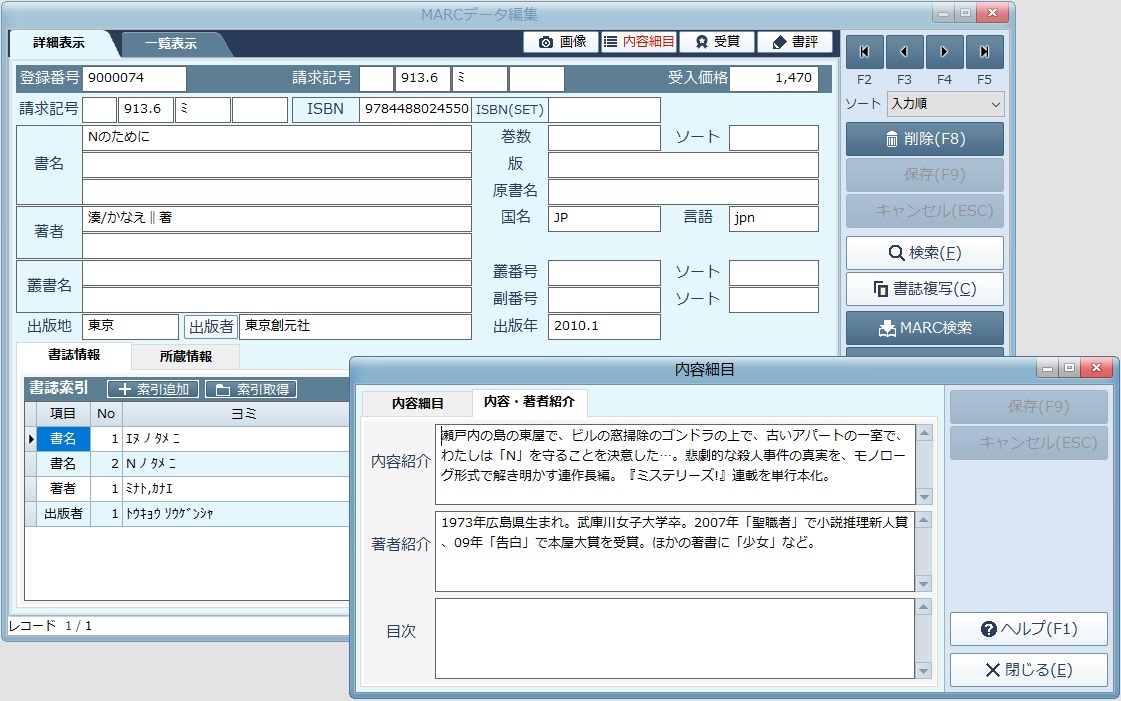Image resolution: width=1121 pixels, height=701 pixels.
Task: Click the 出版年 field 2010.1
Action: (x=605, y=327)
